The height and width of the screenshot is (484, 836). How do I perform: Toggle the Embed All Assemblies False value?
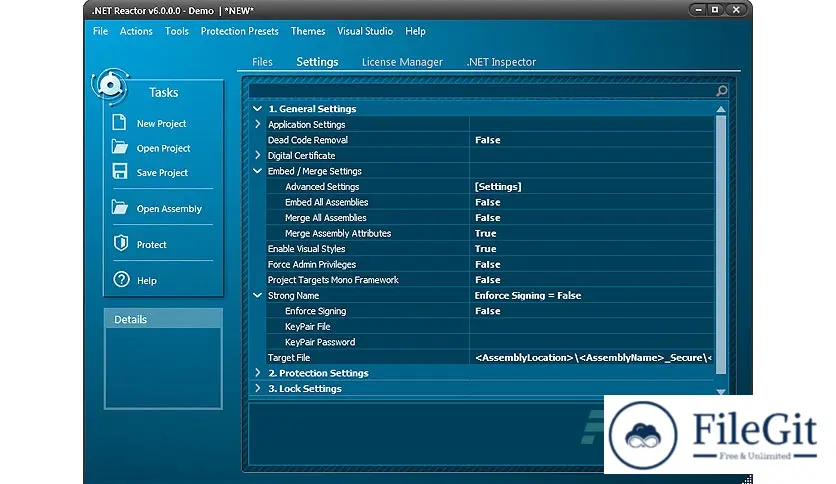487,202
